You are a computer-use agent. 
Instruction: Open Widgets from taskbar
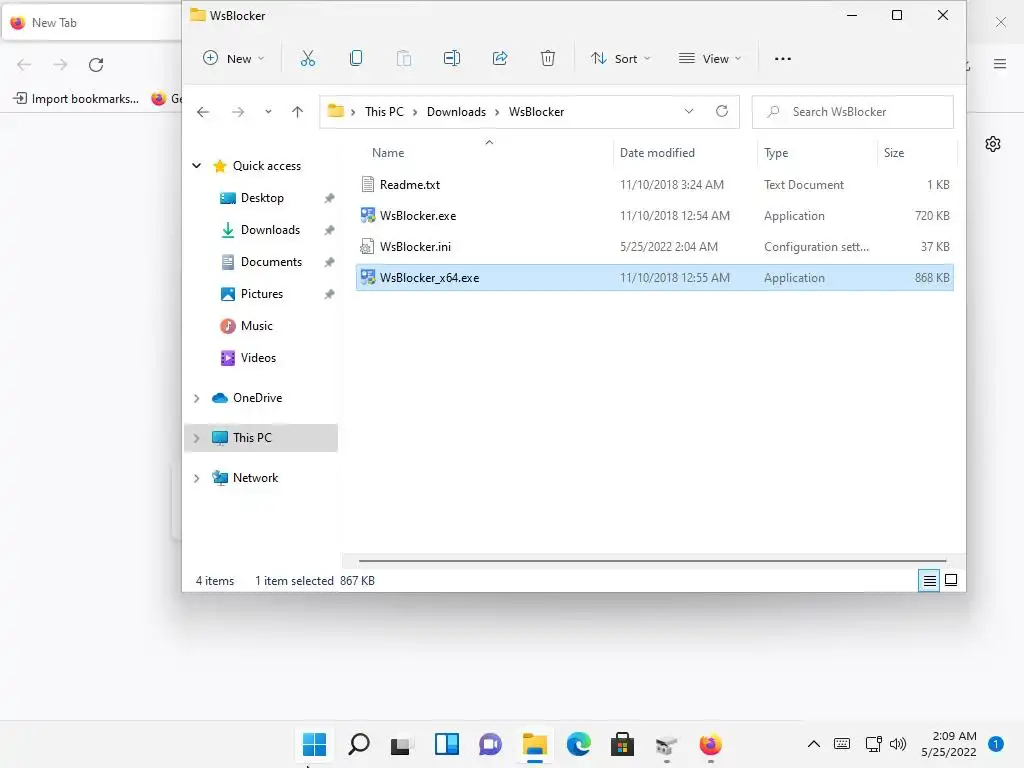click(x=447, y=744)
